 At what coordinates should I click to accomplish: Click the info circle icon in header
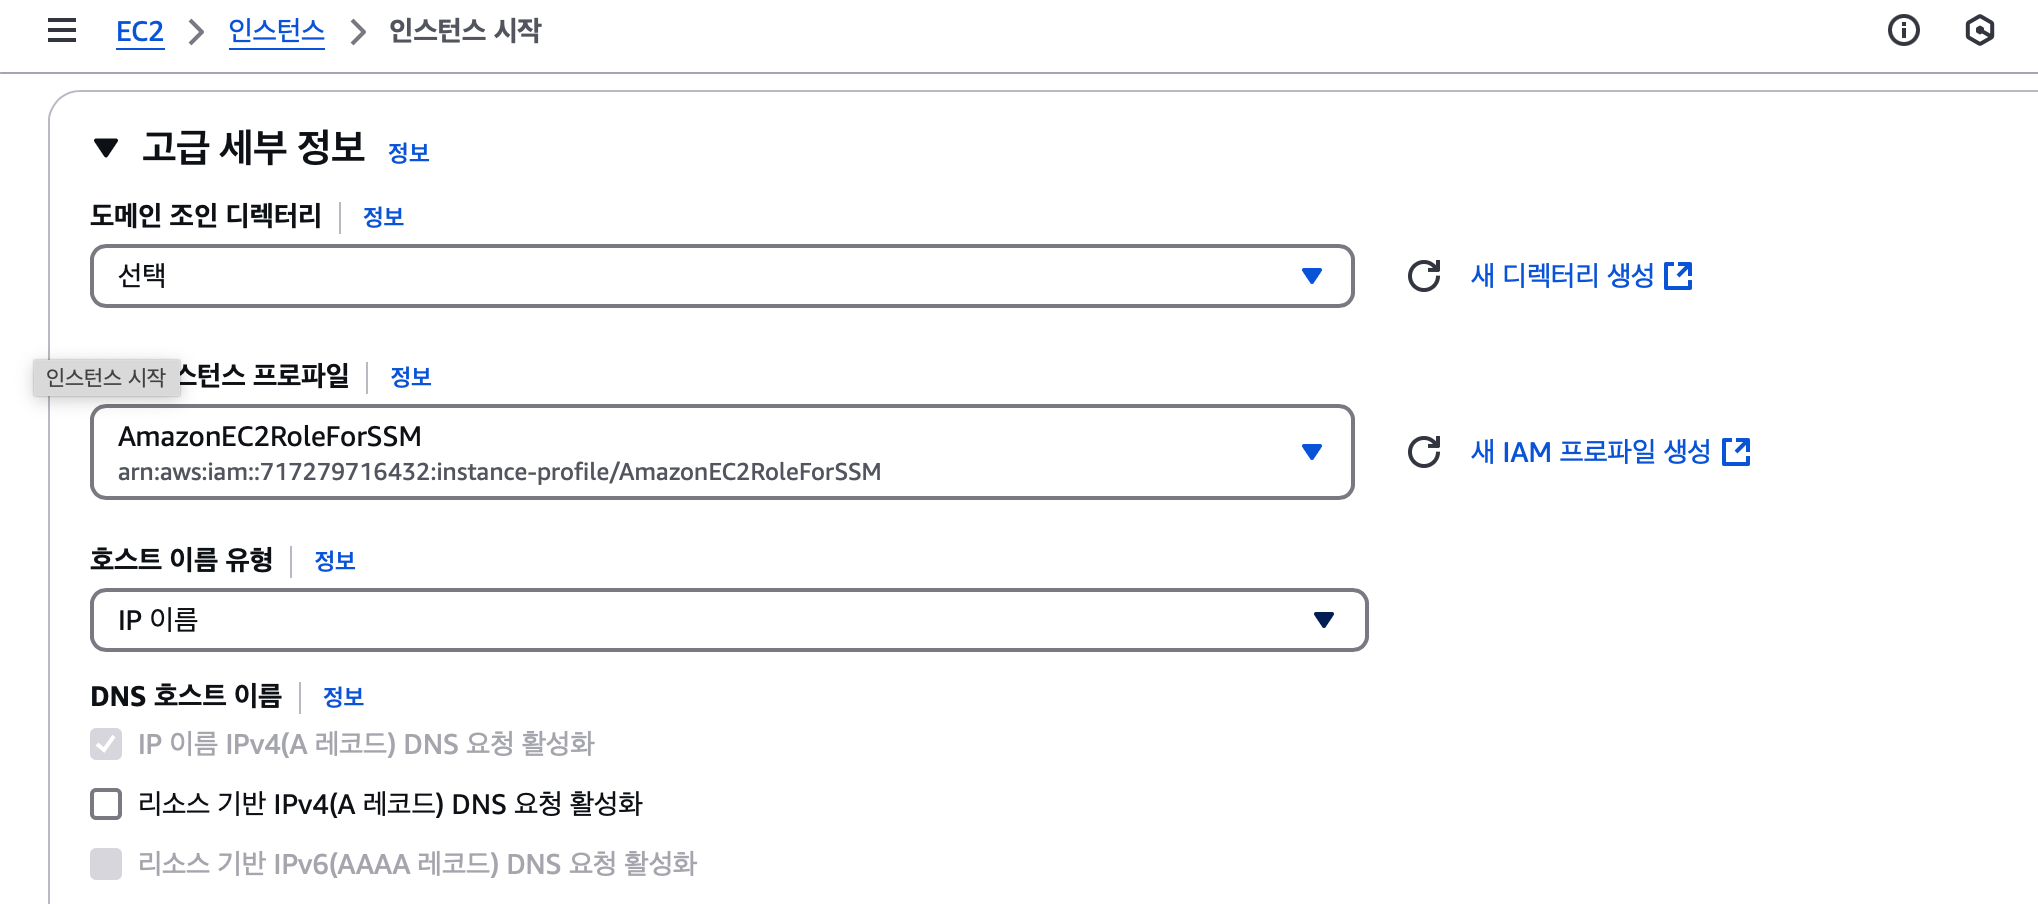click(x=1903, y=31)
